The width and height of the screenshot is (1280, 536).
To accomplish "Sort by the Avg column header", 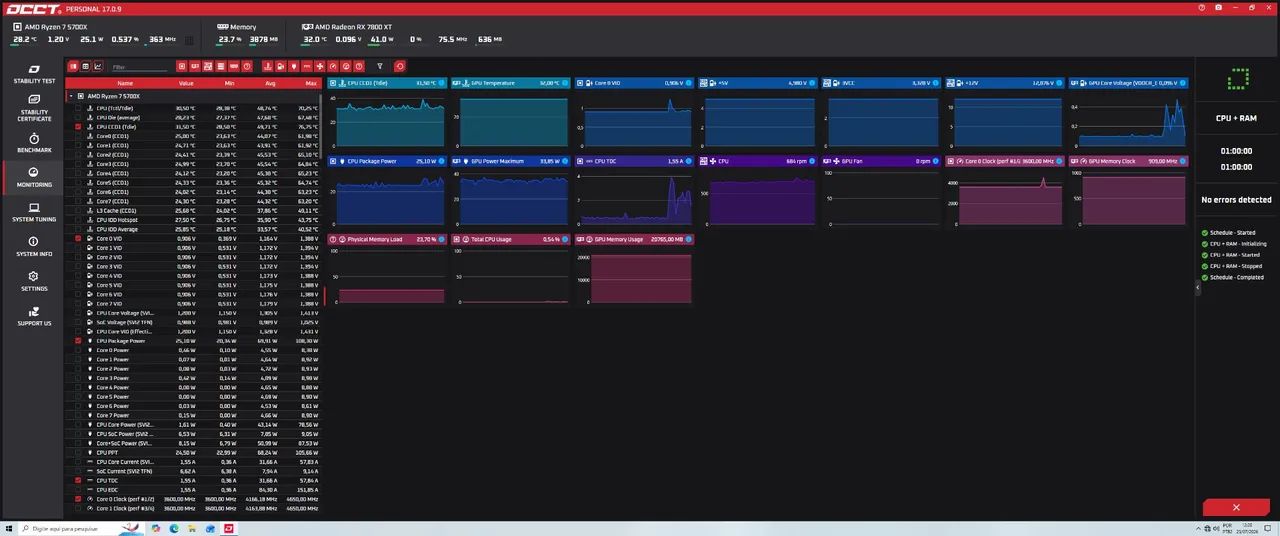I will tap(270, 83).
